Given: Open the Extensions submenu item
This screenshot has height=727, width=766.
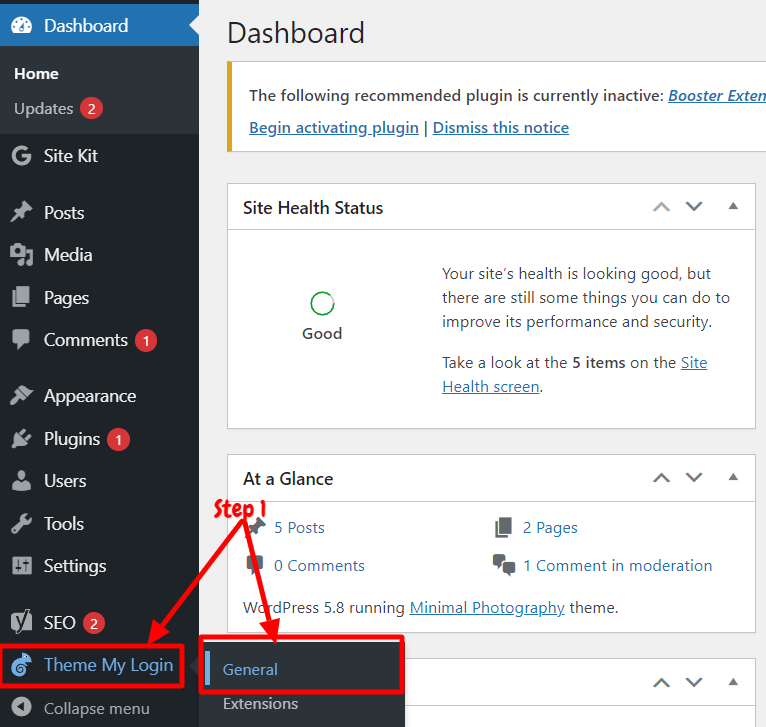Looking at the screenshot, I should tap(260, 704).
